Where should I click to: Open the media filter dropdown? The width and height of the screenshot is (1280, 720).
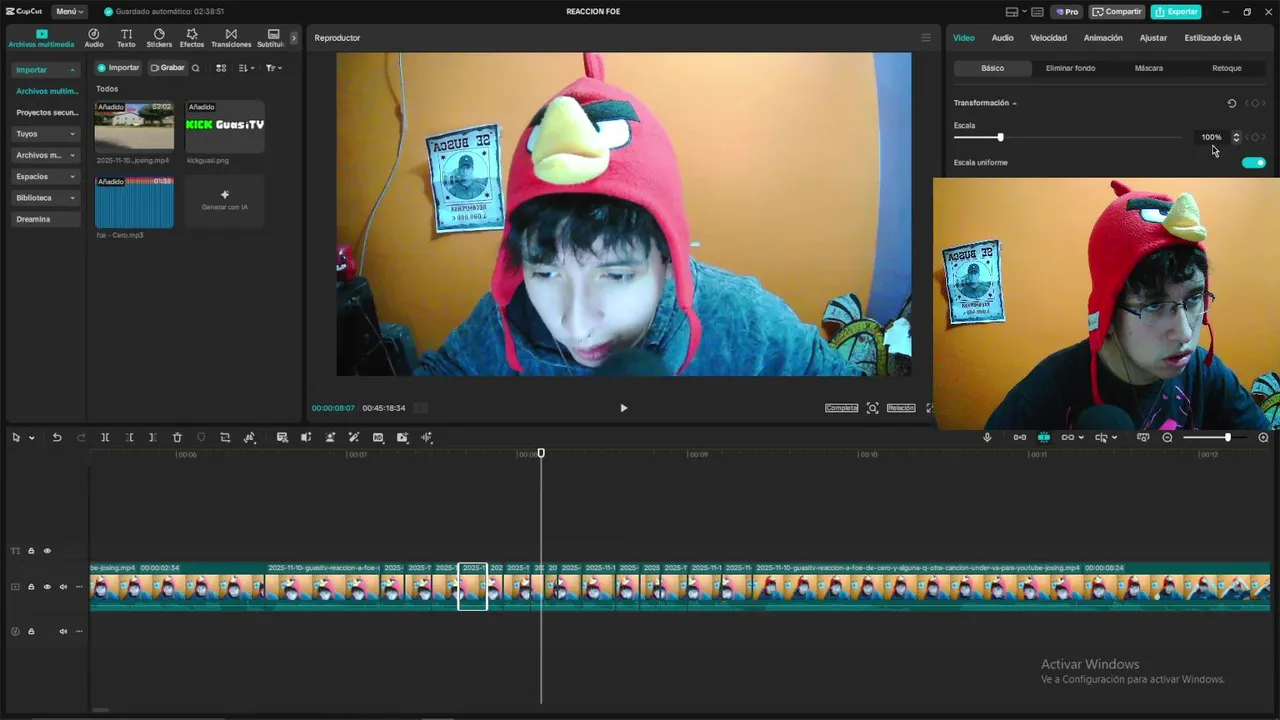(273, 68)
